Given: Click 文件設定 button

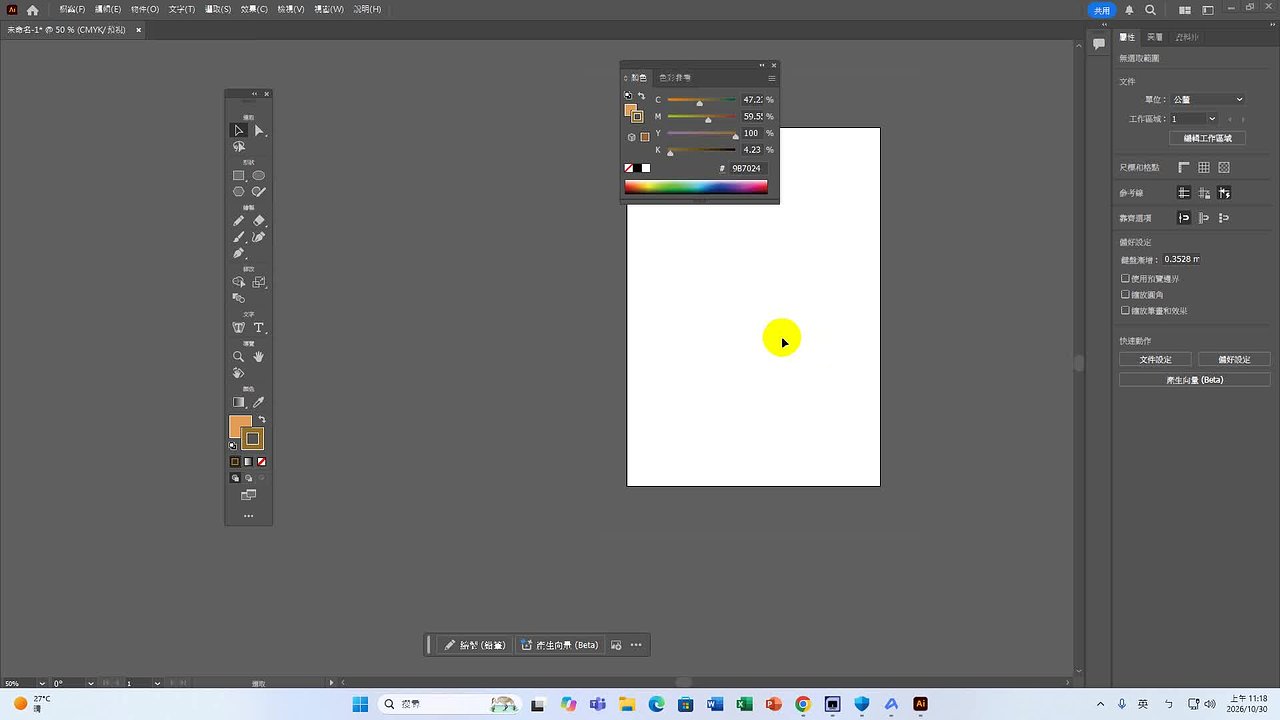Looking at the screenshot, I should point(1155,359).
